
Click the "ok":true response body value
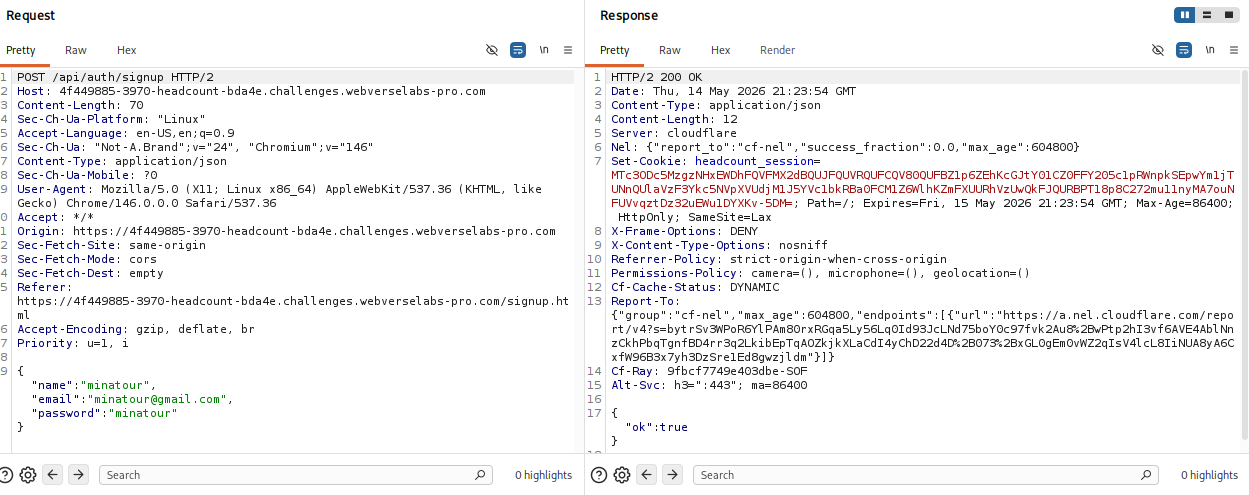(x=656, y=427)
